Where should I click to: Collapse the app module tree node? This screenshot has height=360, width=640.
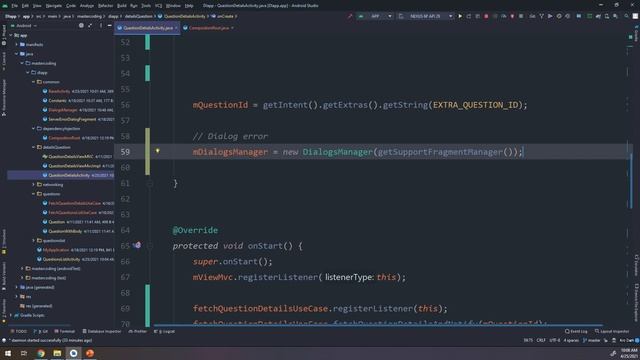click(x=11, y=35)
